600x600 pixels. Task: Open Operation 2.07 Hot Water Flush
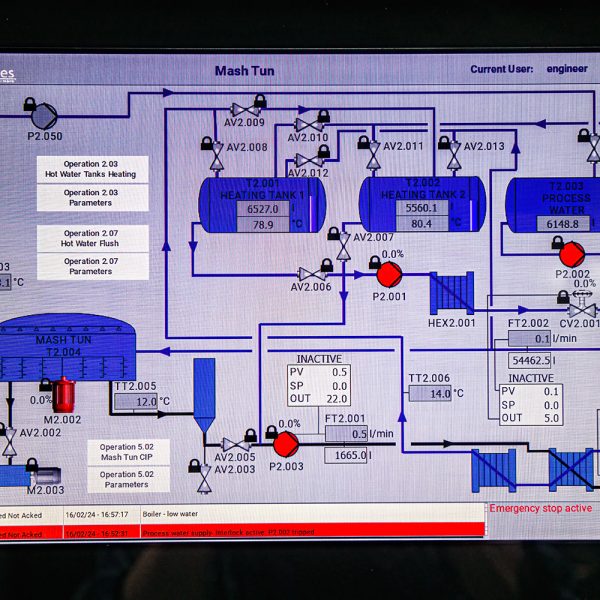click(91, 238)
